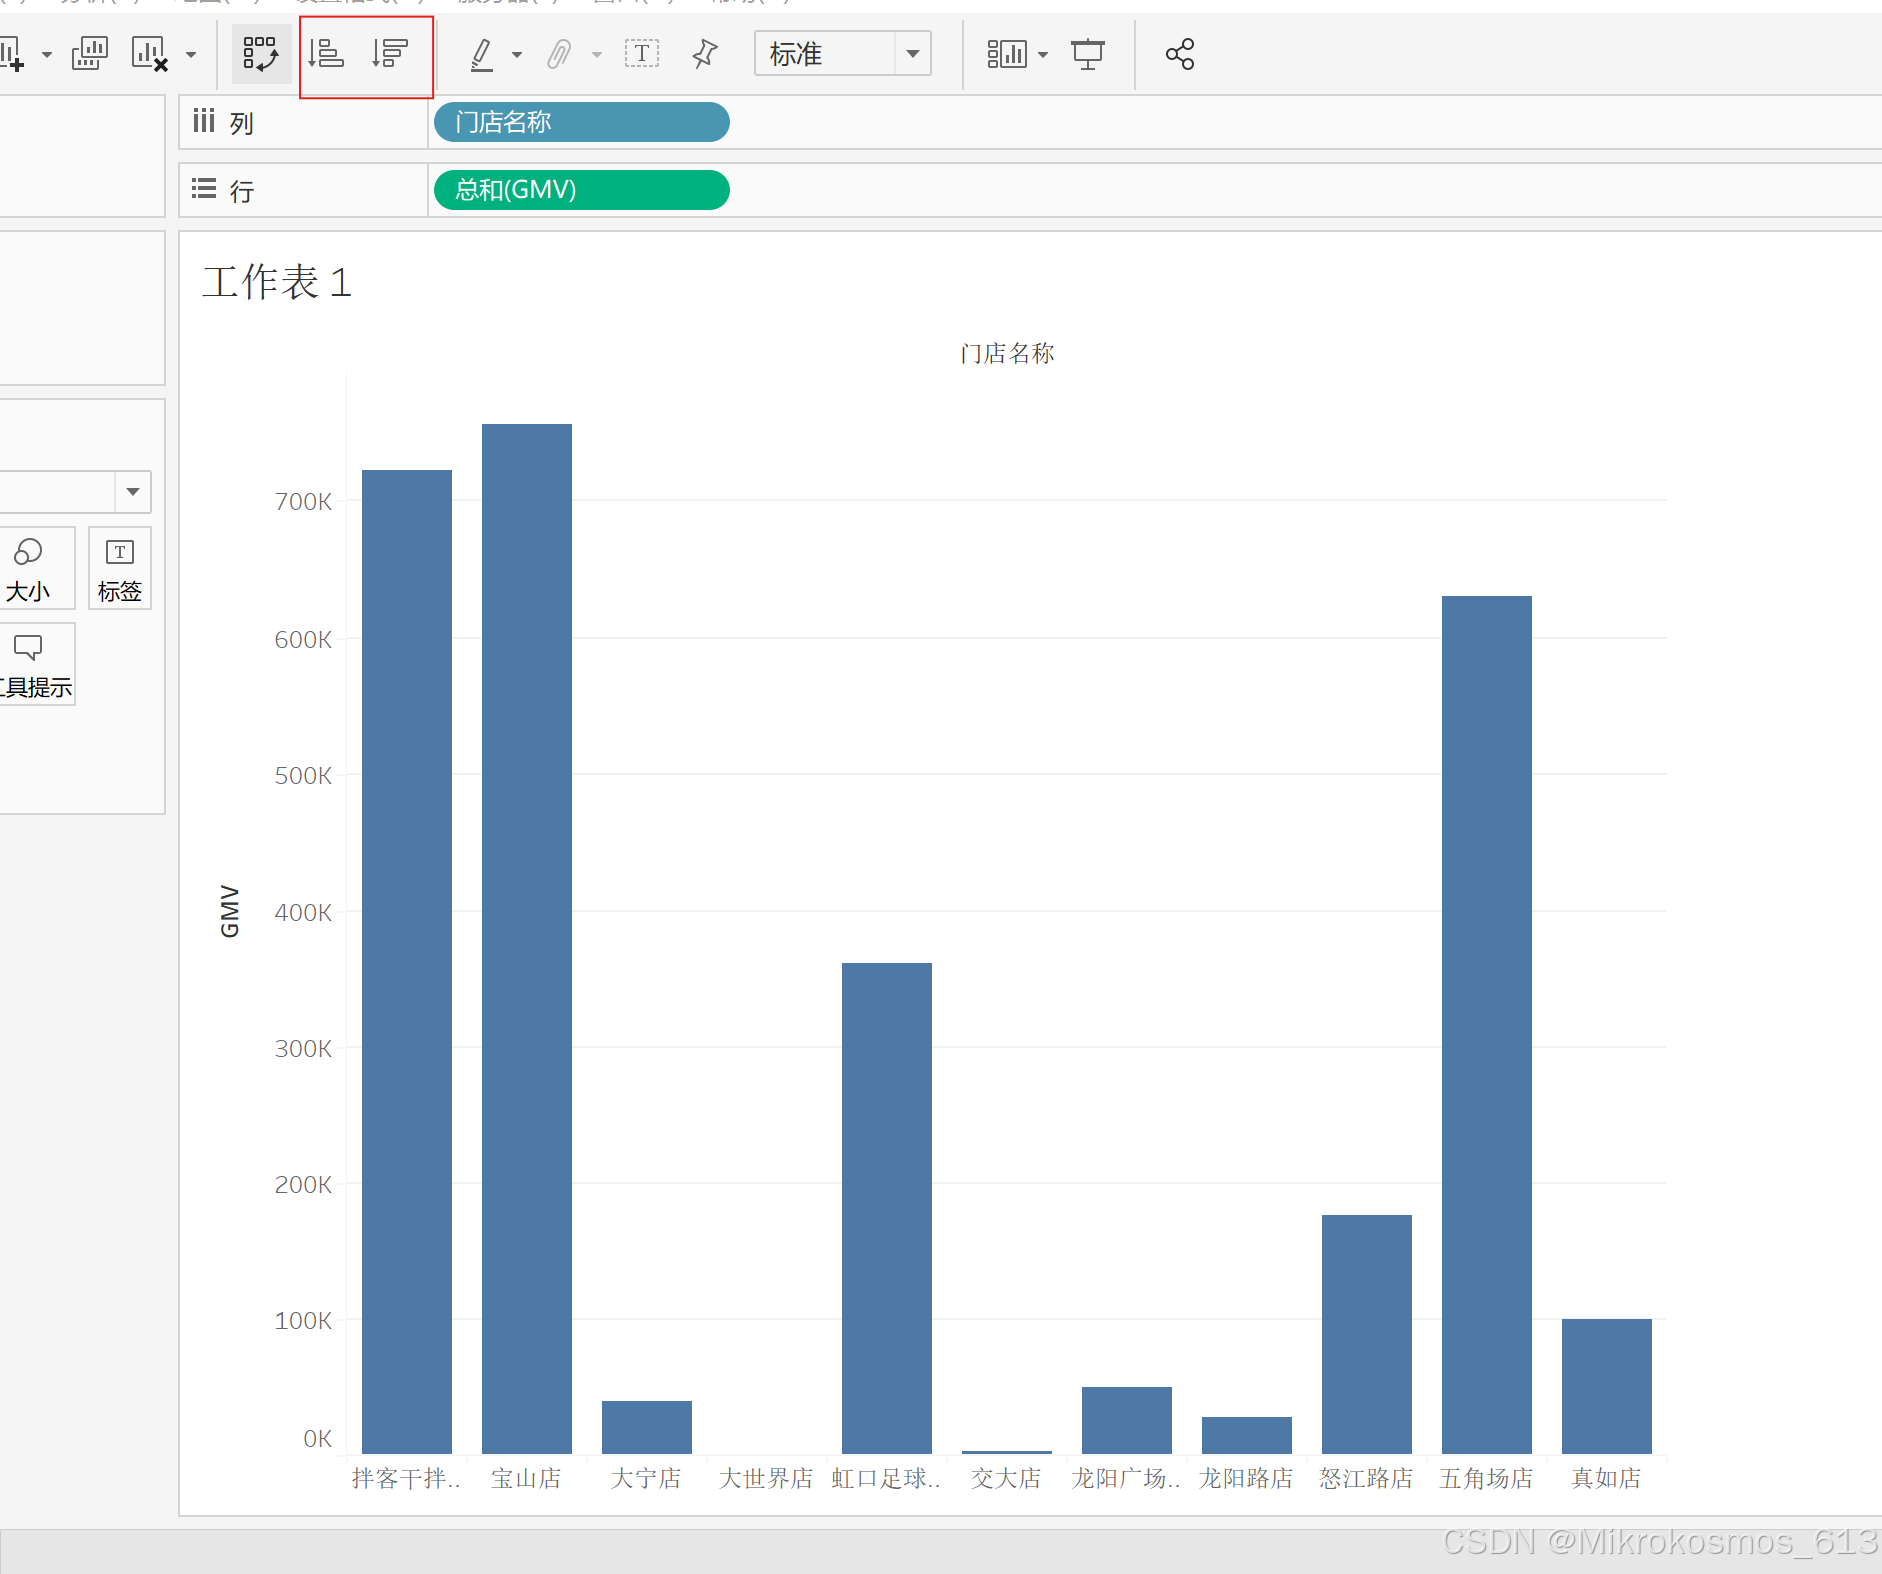Select the 大宁店 bar
Screen dimensions: 1882x1574
[647, 1427]
